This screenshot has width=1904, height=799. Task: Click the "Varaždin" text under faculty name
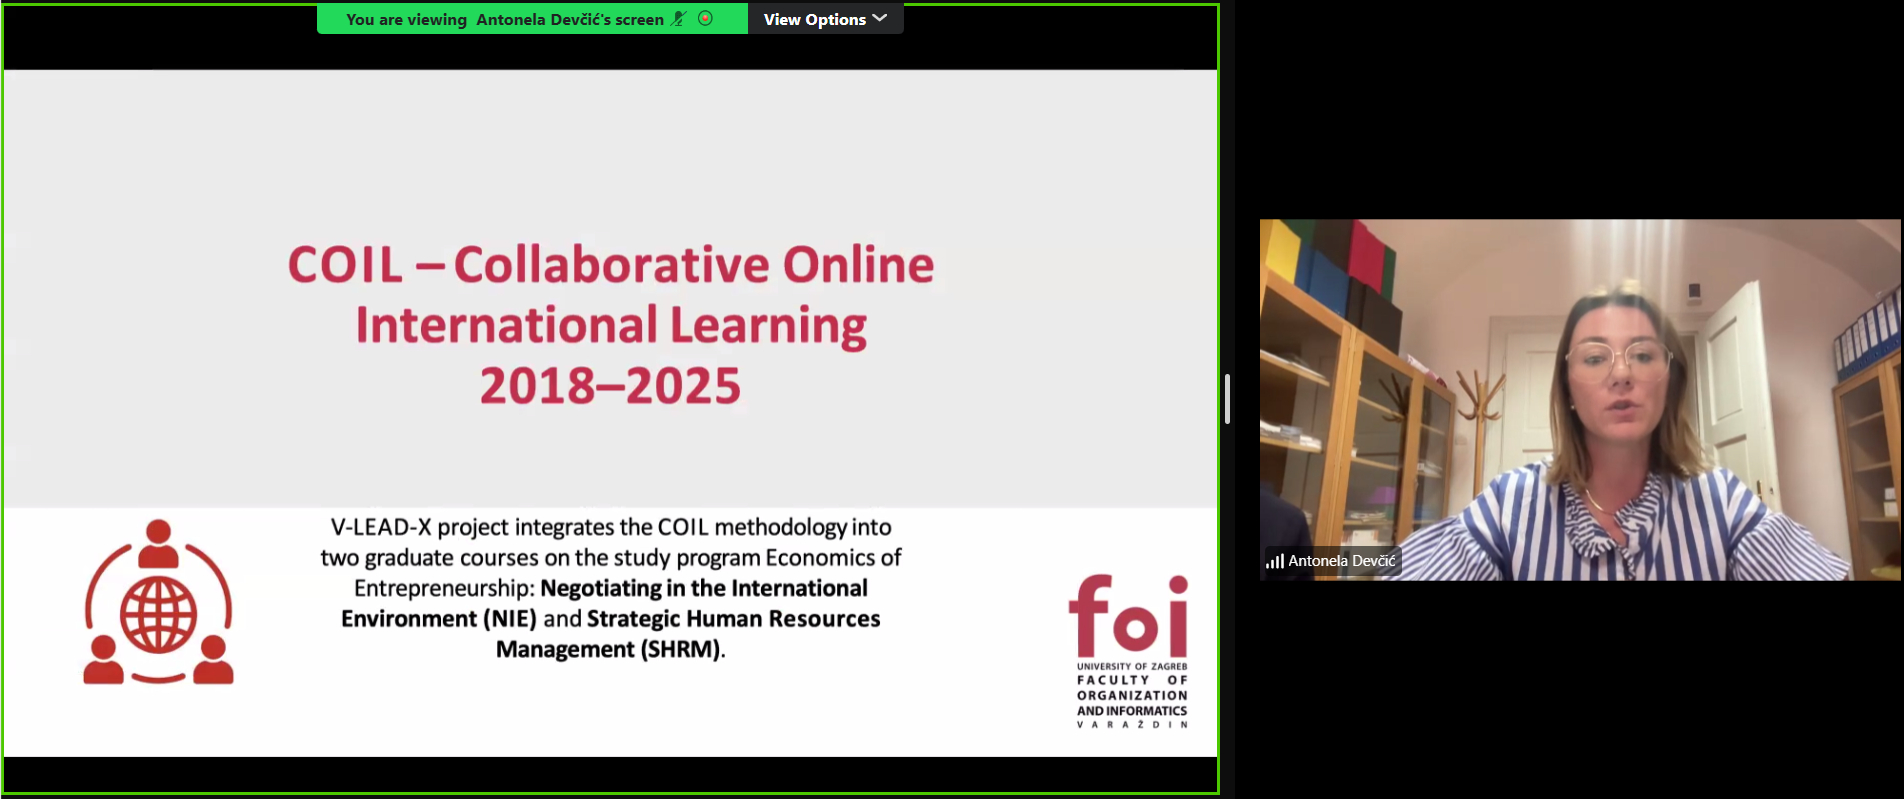click(x=1132, y=725)
